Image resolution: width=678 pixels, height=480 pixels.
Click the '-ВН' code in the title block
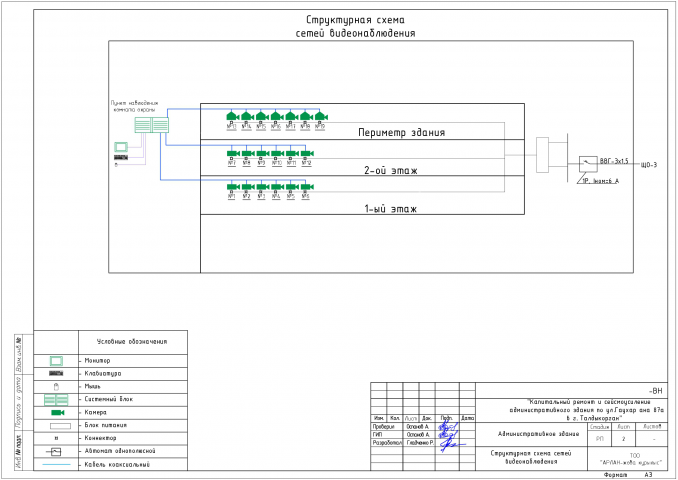(656, 391)
